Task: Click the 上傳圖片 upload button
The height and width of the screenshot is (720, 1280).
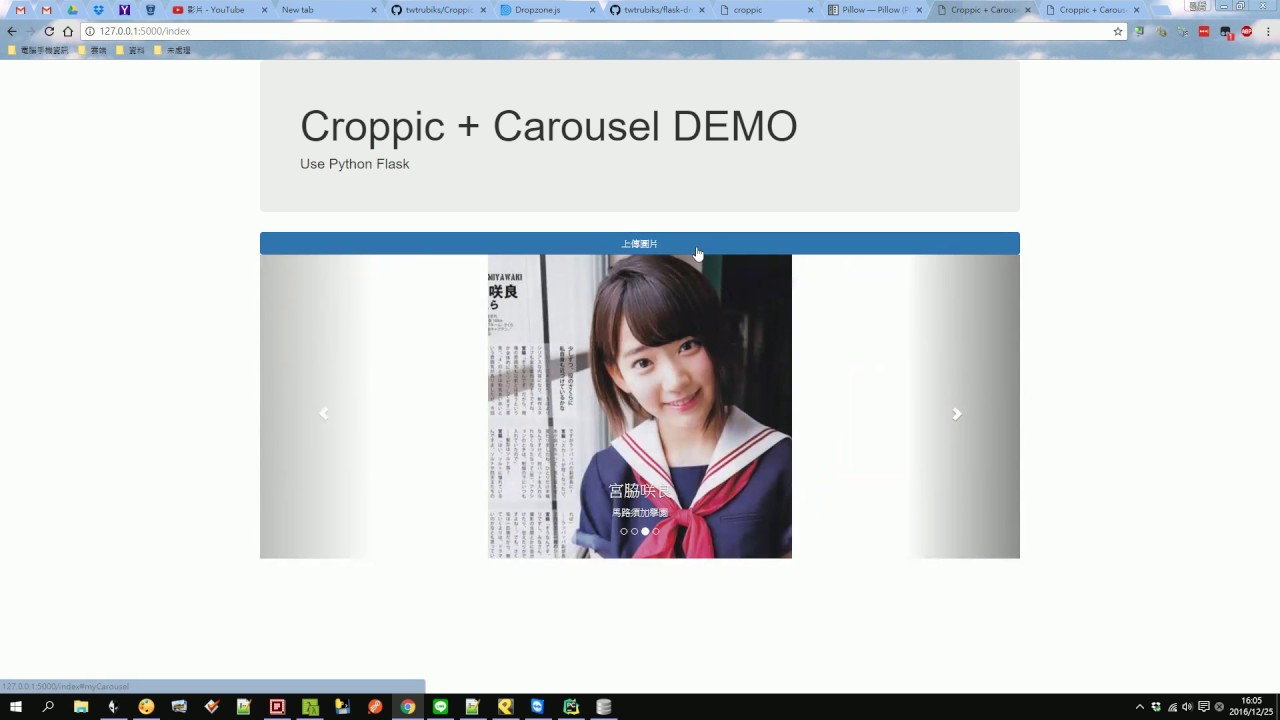Action: click(640, 243)
